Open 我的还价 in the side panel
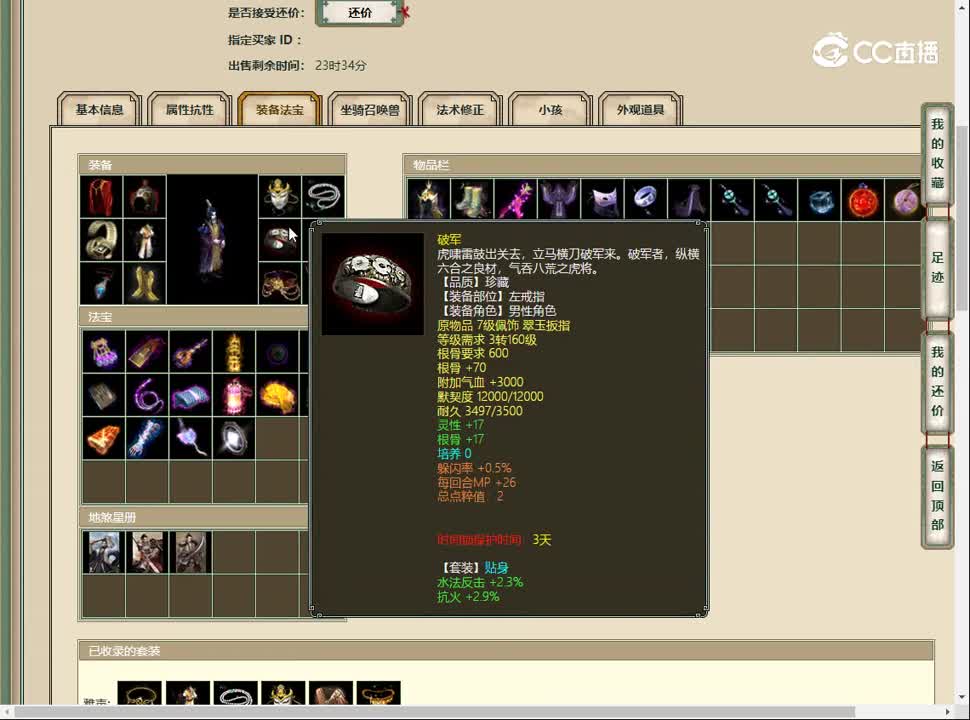The width and height of the screenshot is (970, 720). coord(937,381)
